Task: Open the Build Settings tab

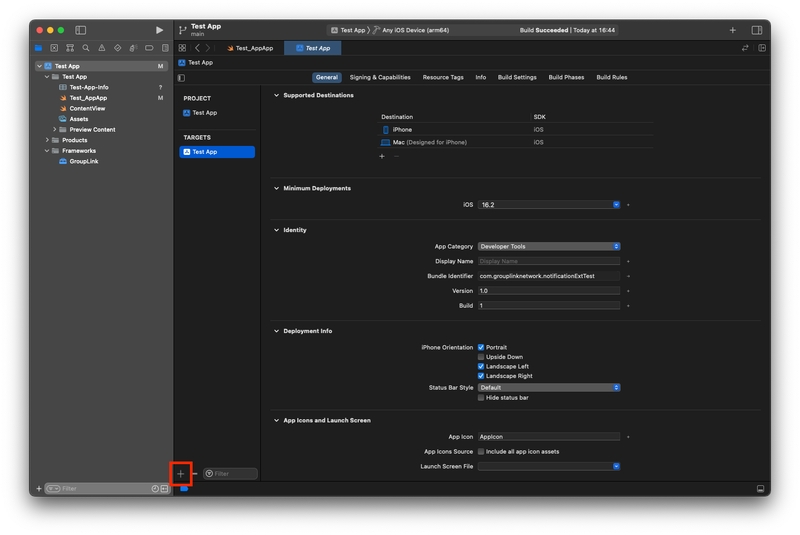Action: click(x=517, y=77)
